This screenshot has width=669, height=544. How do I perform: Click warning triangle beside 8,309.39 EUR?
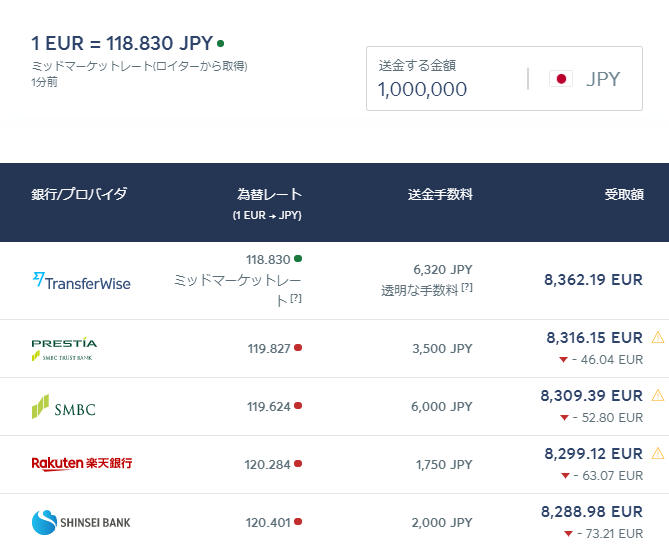[x=658, y=396]
